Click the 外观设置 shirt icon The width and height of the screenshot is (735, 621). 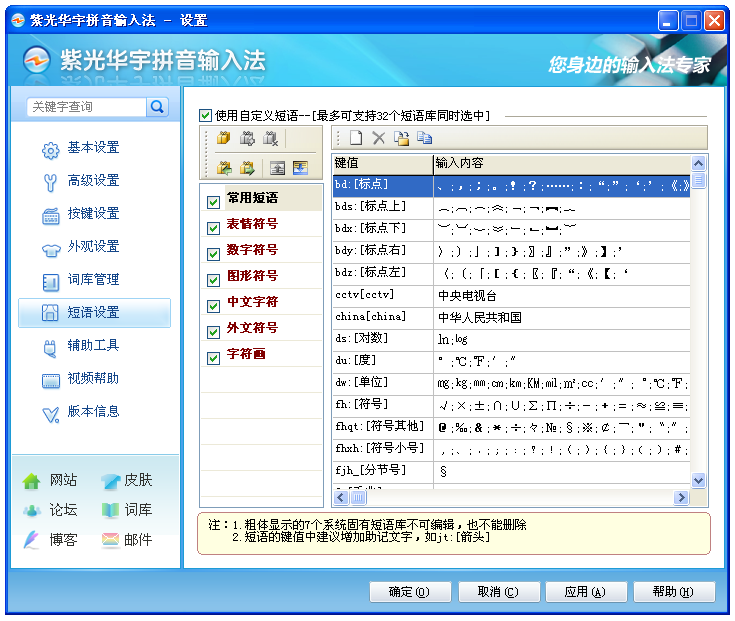pos(51,250)
